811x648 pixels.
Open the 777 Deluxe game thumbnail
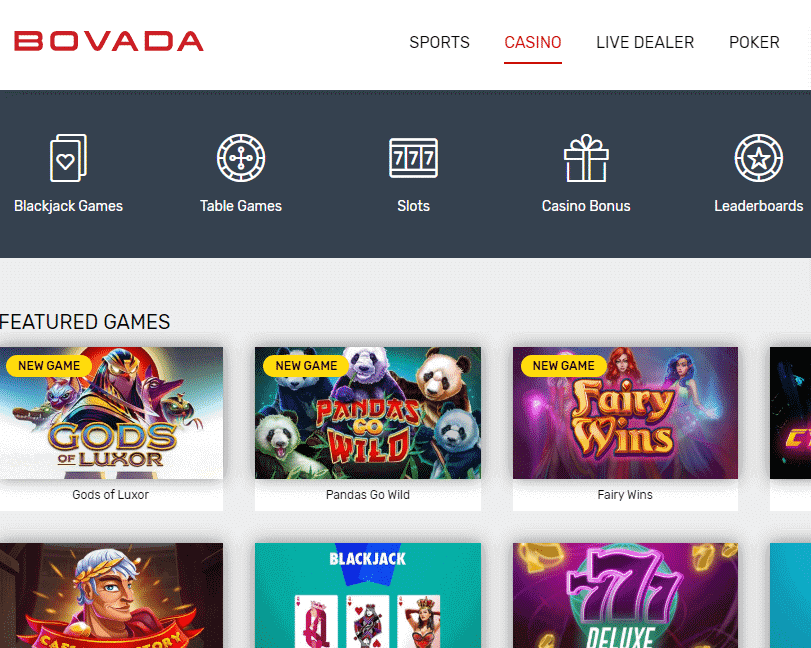(x=625, y=595)
